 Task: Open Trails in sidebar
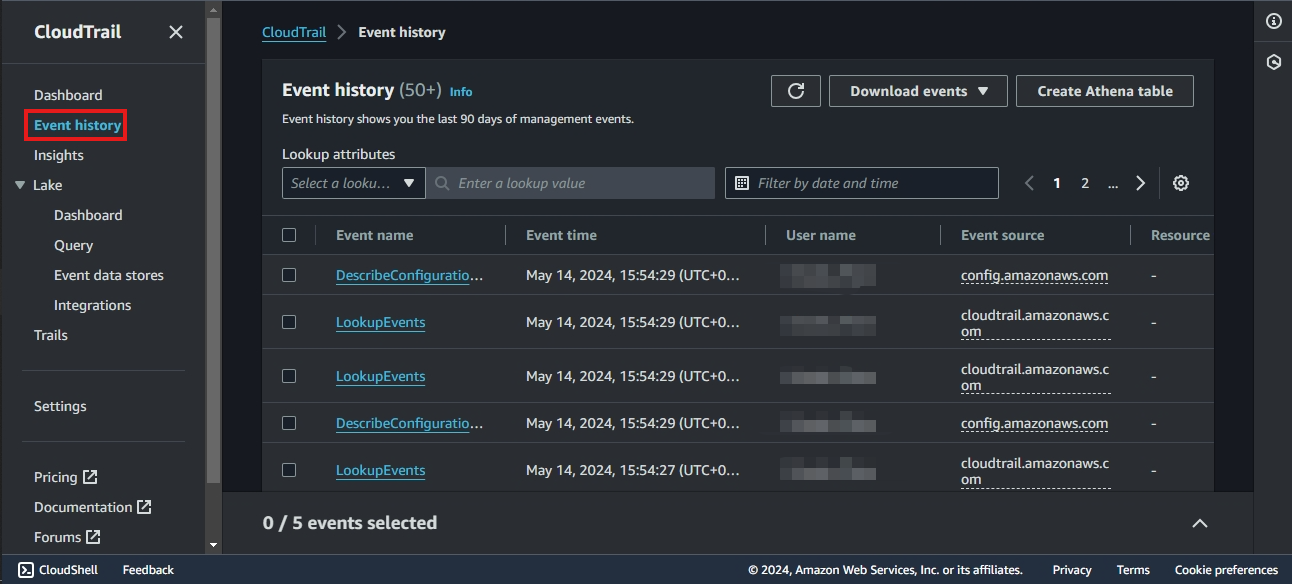pos(51,335)
